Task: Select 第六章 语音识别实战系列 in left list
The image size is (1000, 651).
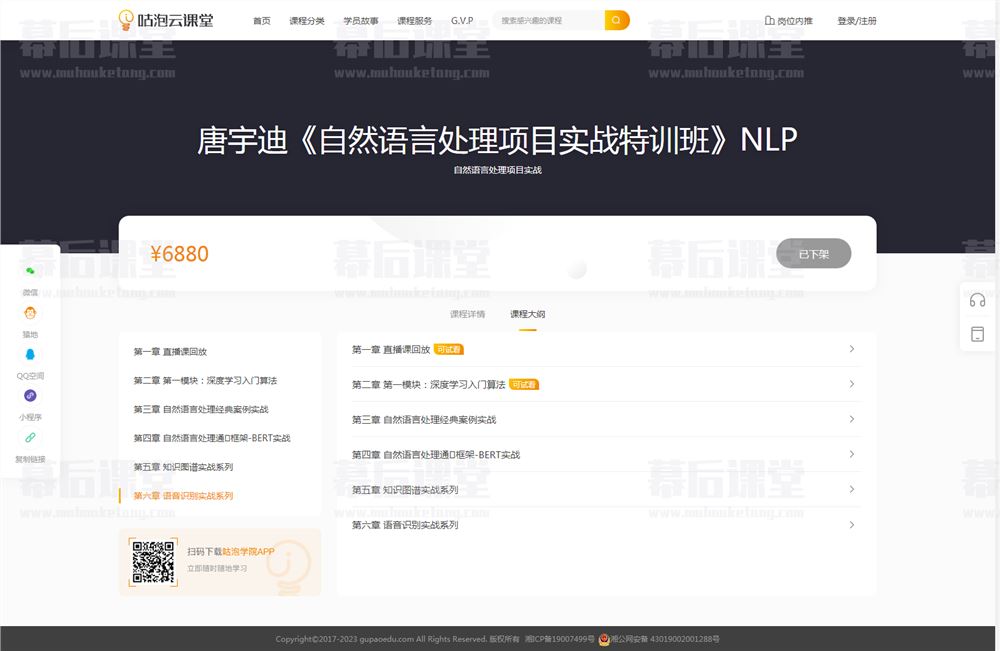Action: [183, 495]
